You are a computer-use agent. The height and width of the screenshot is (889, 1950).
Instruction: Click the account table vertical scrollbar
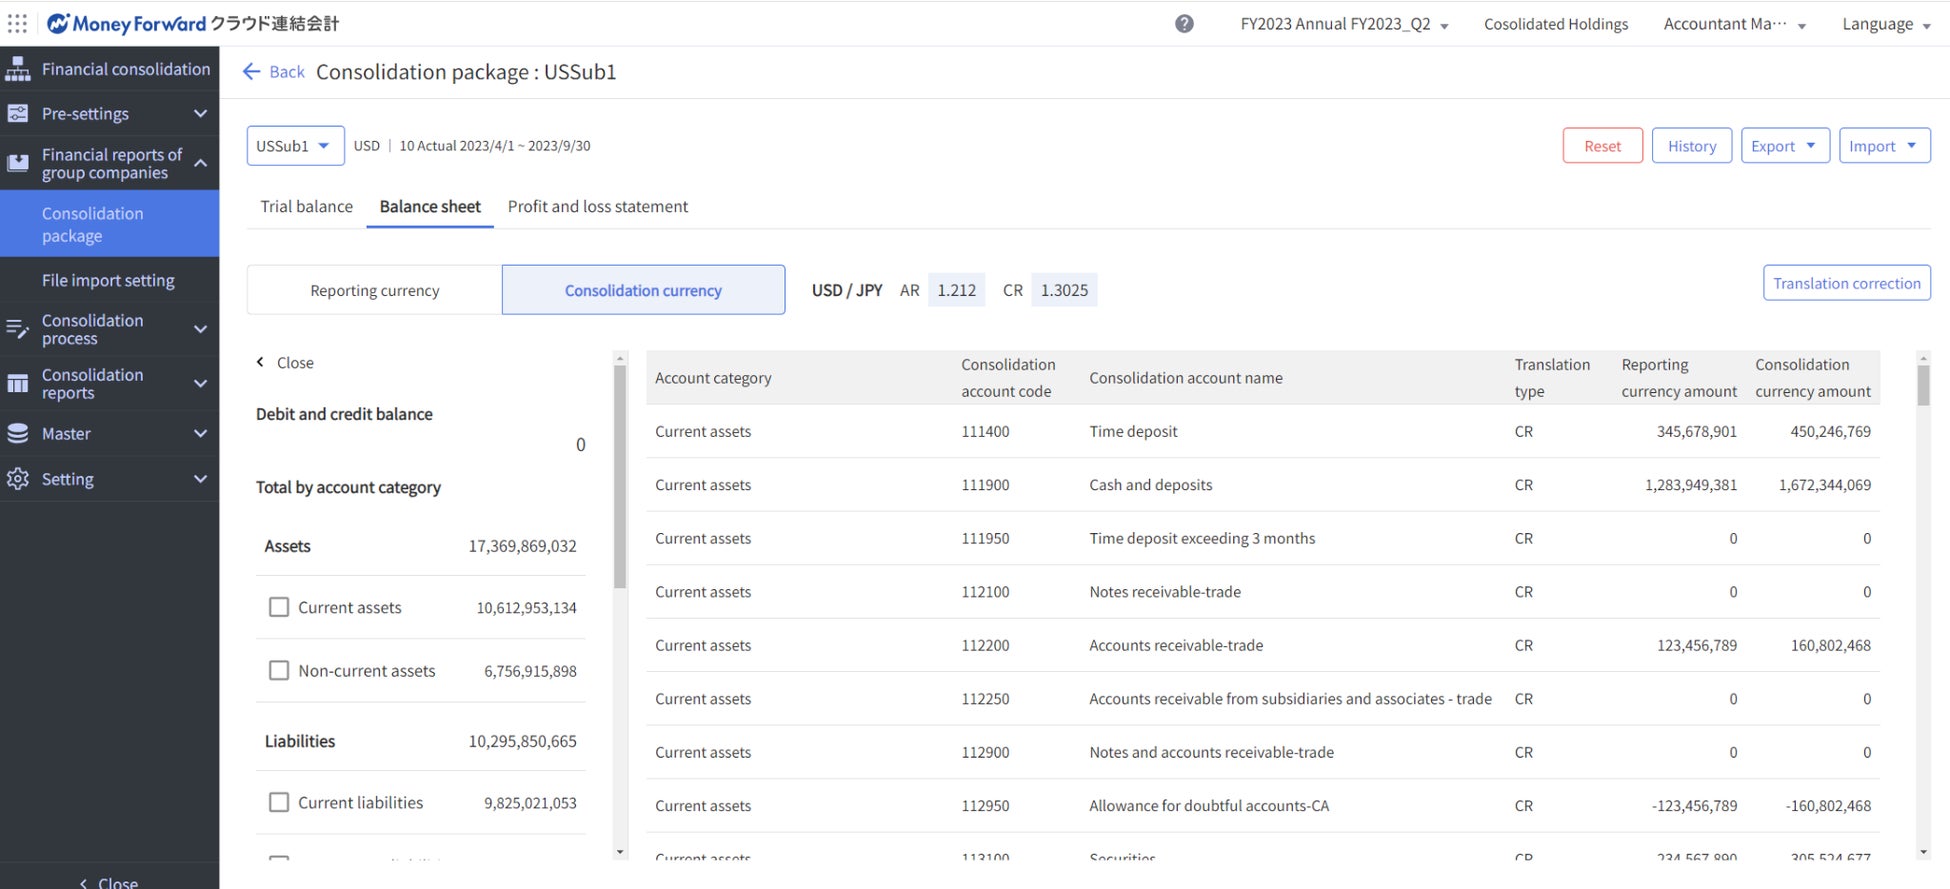(1923, 386)
